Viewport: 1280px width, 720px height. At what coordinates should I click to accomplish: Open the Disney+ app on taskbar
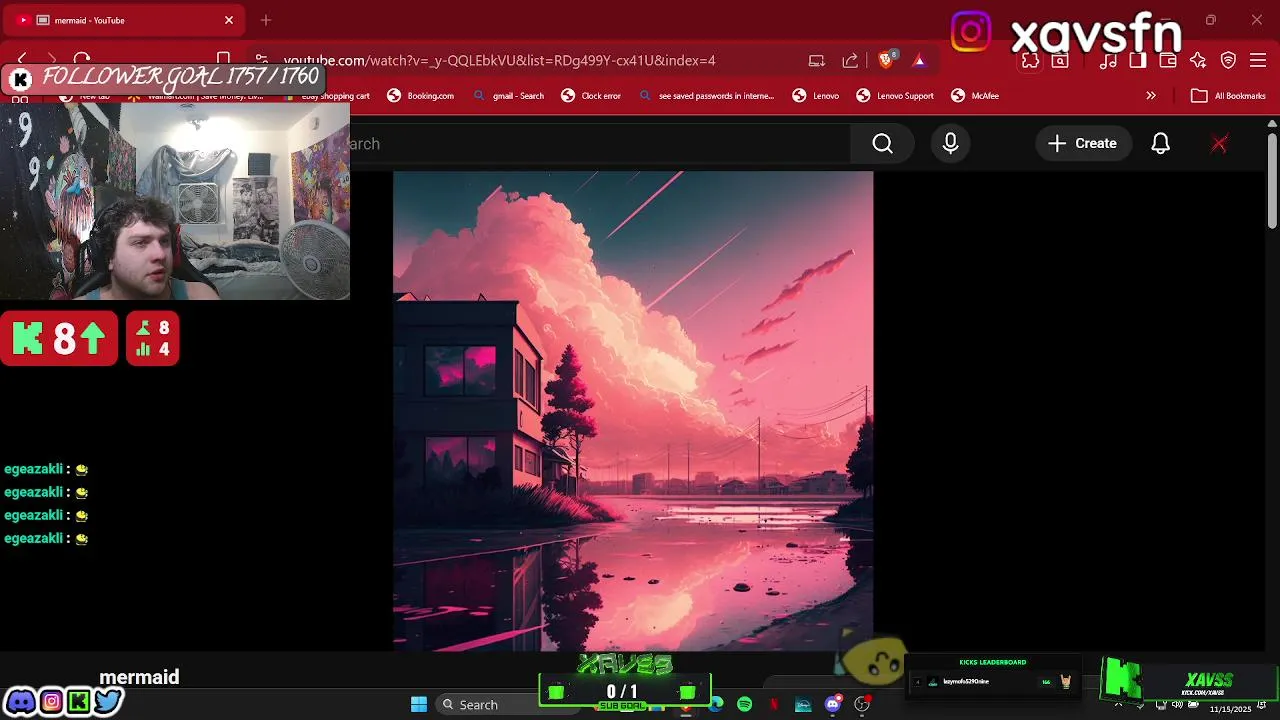coord(803,704)
